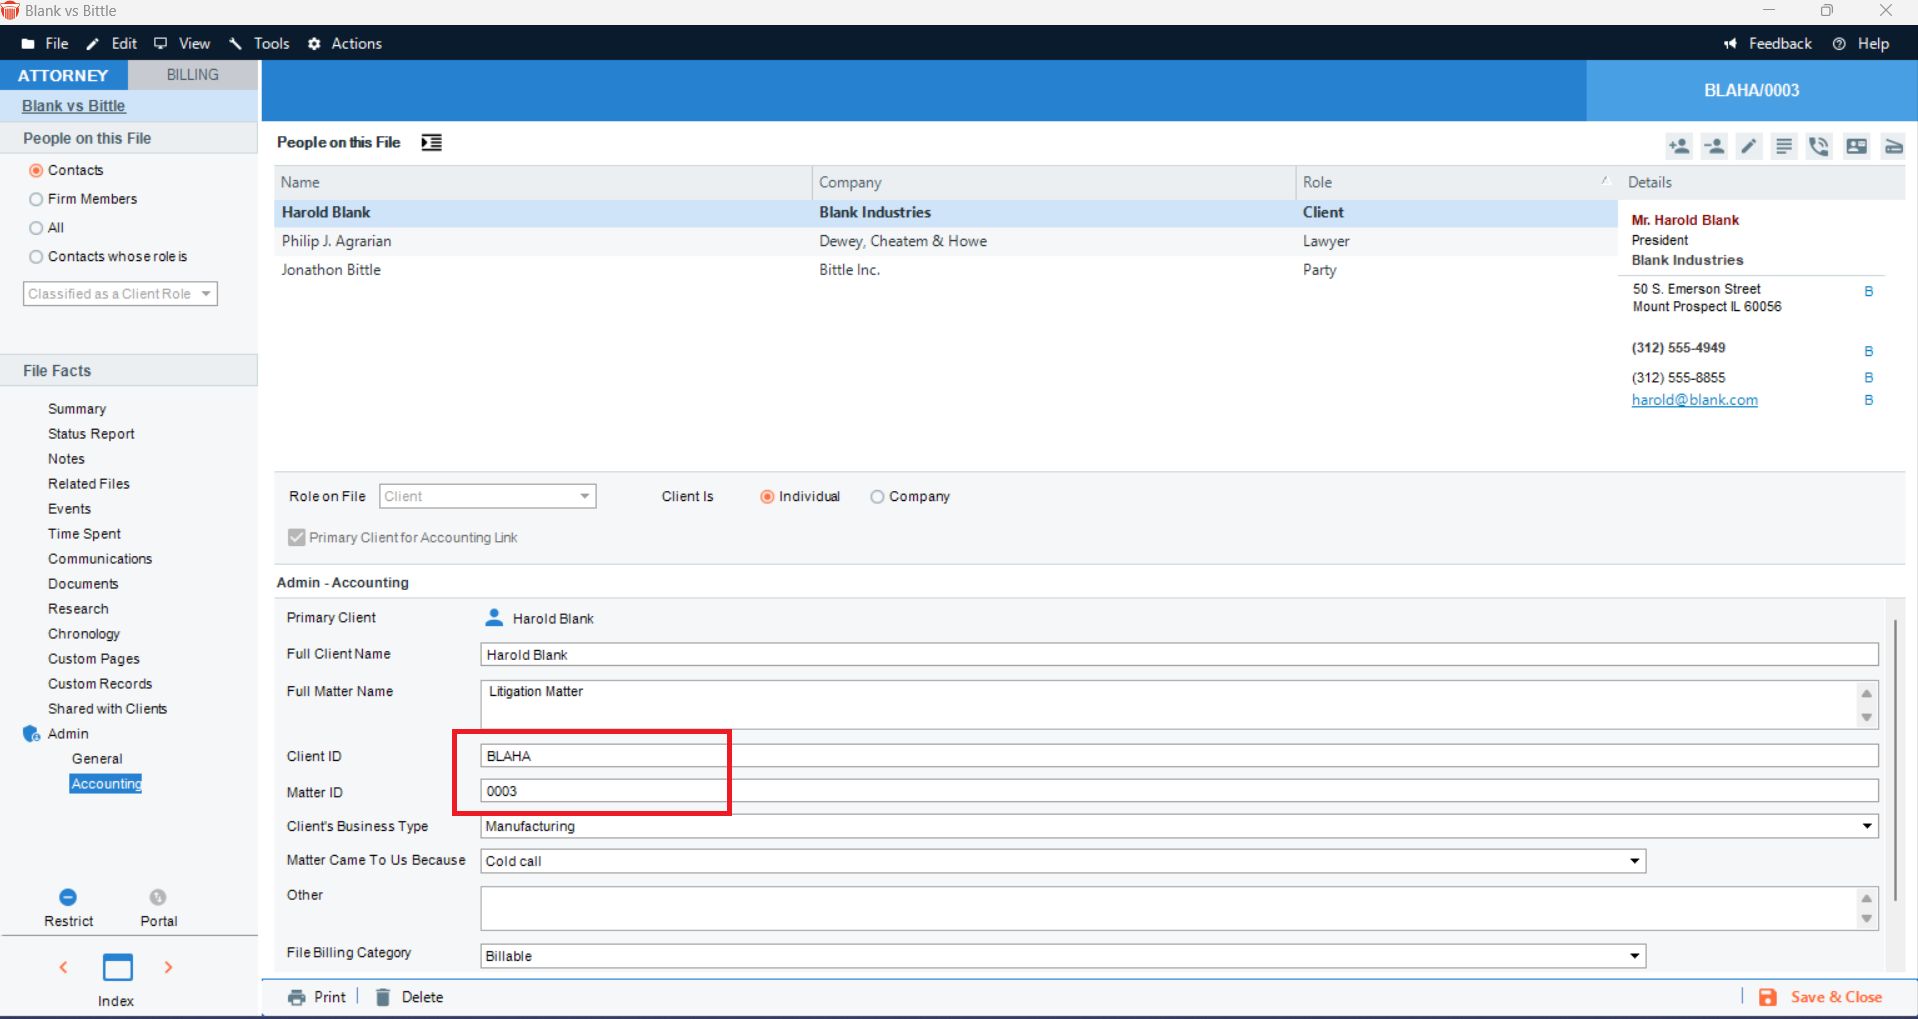The height and width of the screenshot is (1019, 1918).
Task: Start a phone call using phone icon
Action: coord(1819,146)
